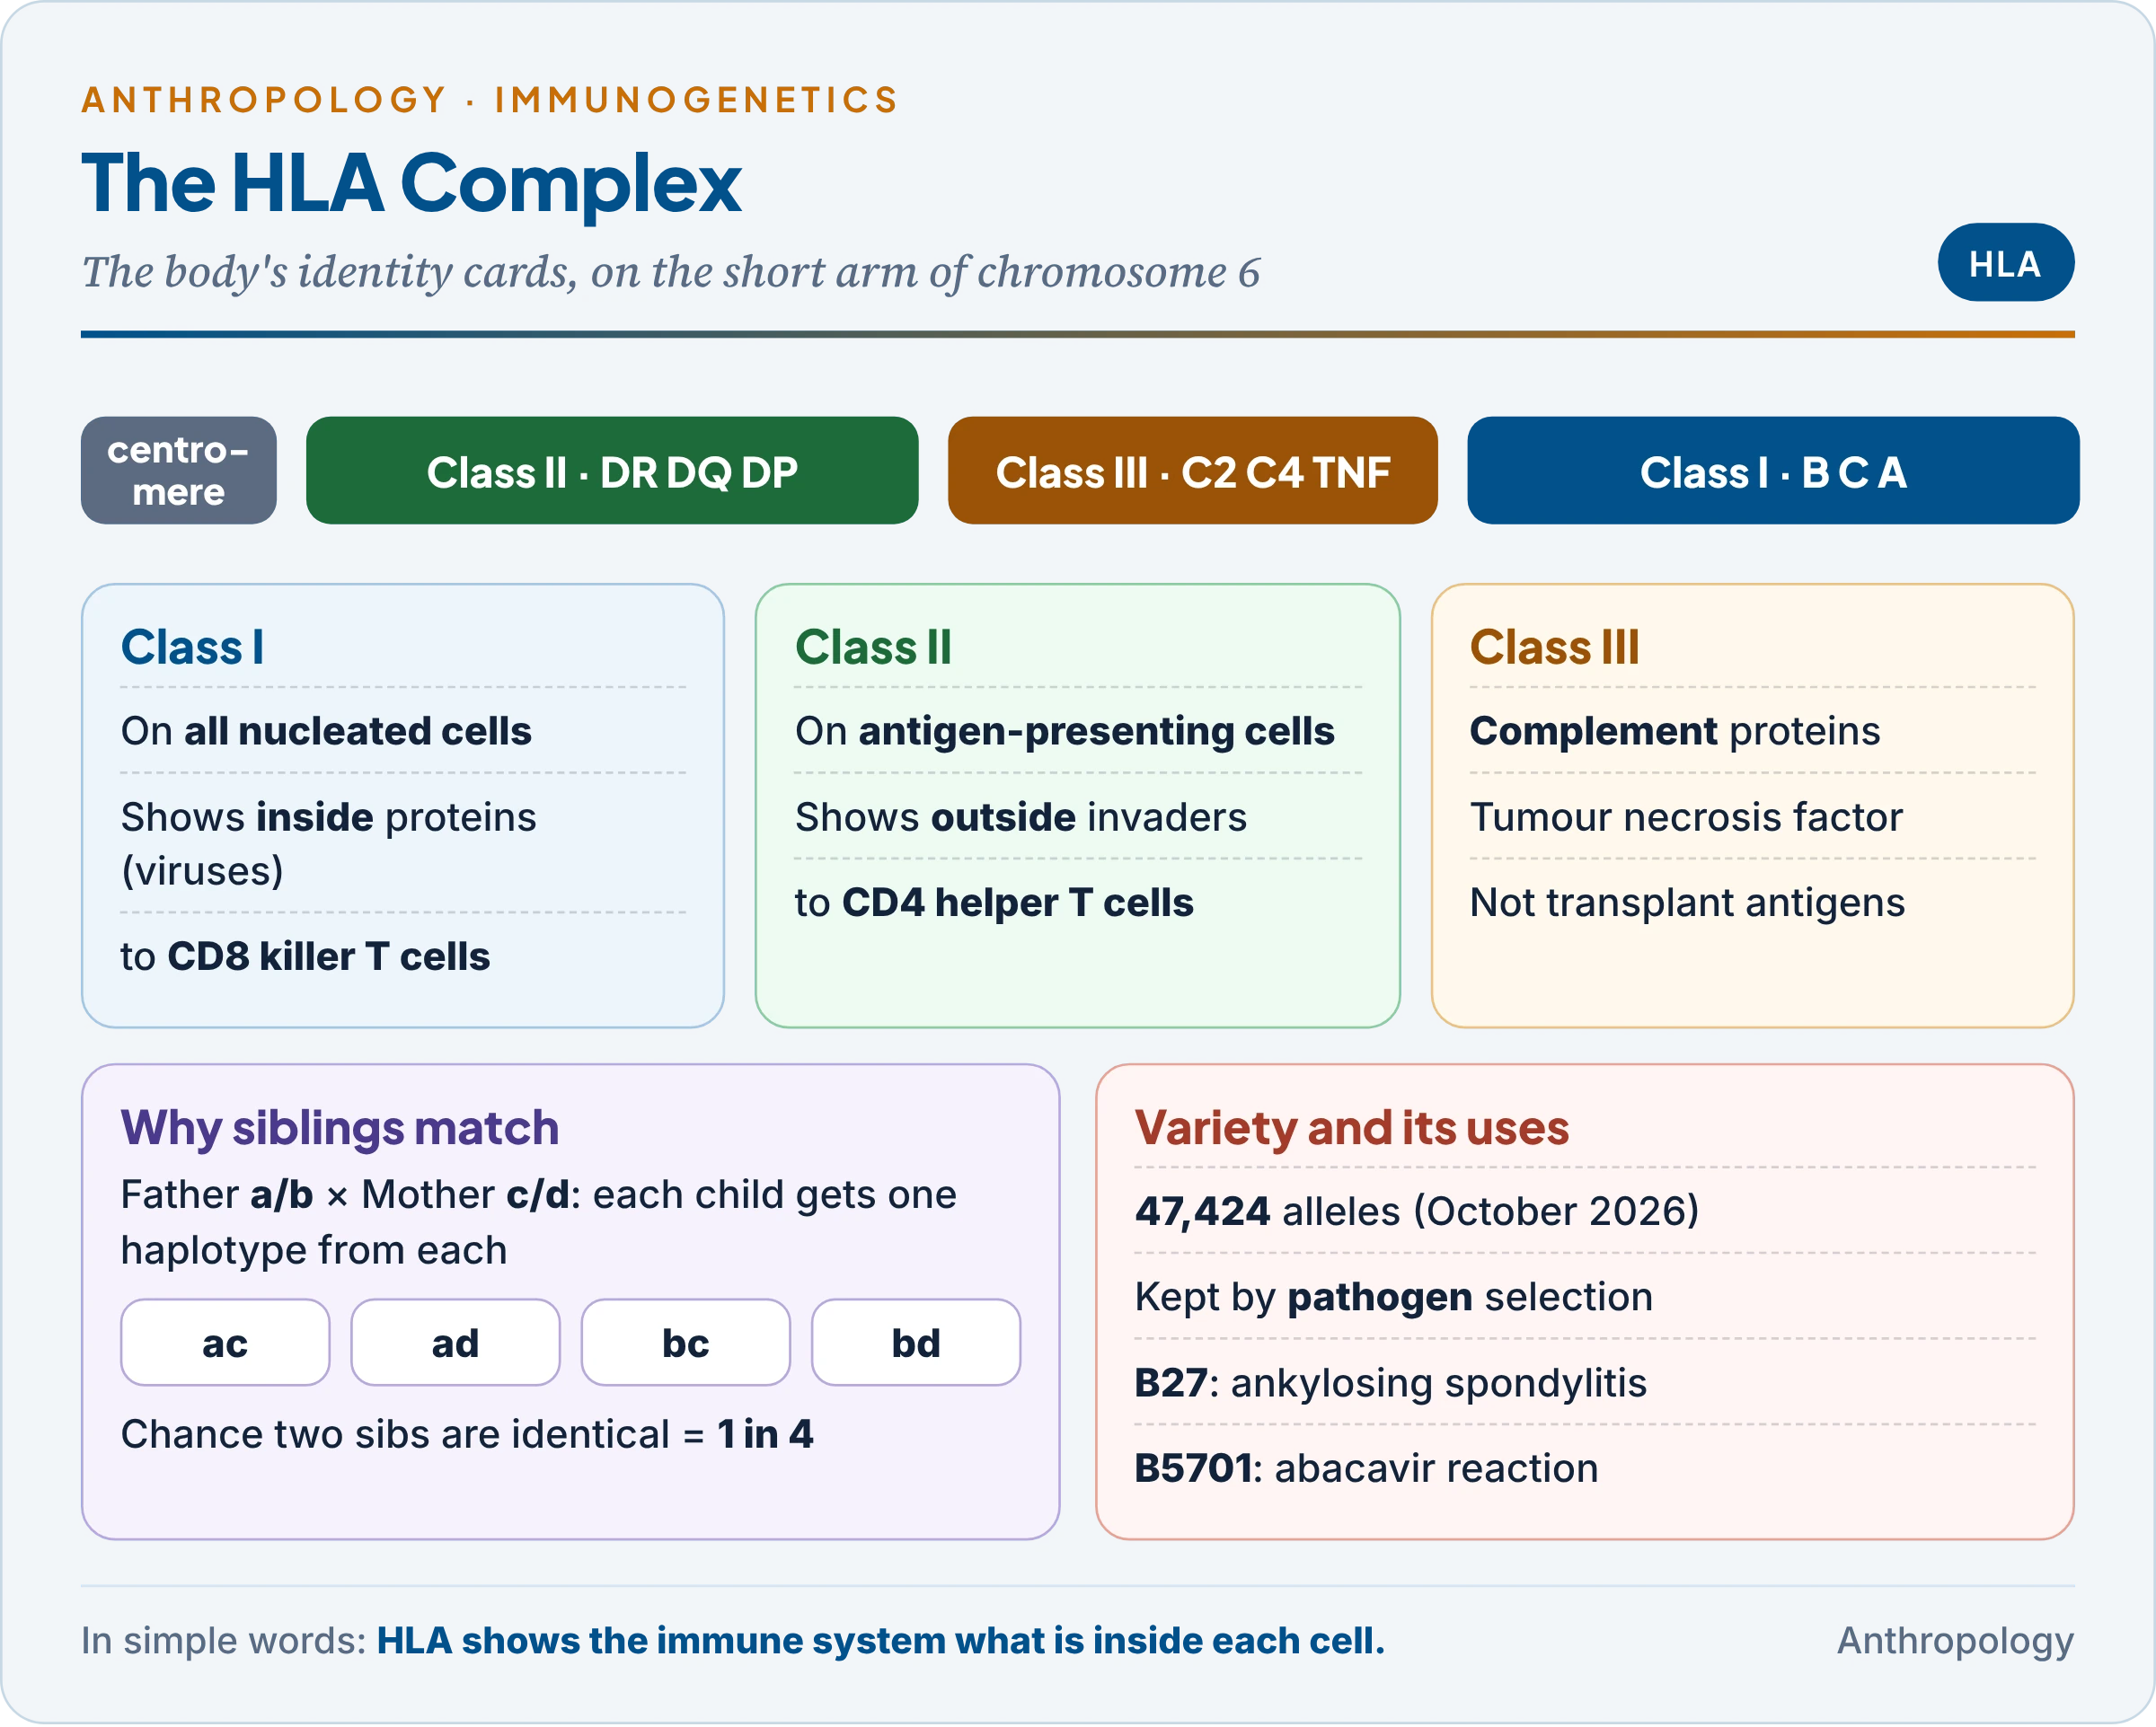The width and height of the screenshot is (2156, 1727).
Task: Click the 'Why siblings match' heading
Action: [x=340, y=1128]
